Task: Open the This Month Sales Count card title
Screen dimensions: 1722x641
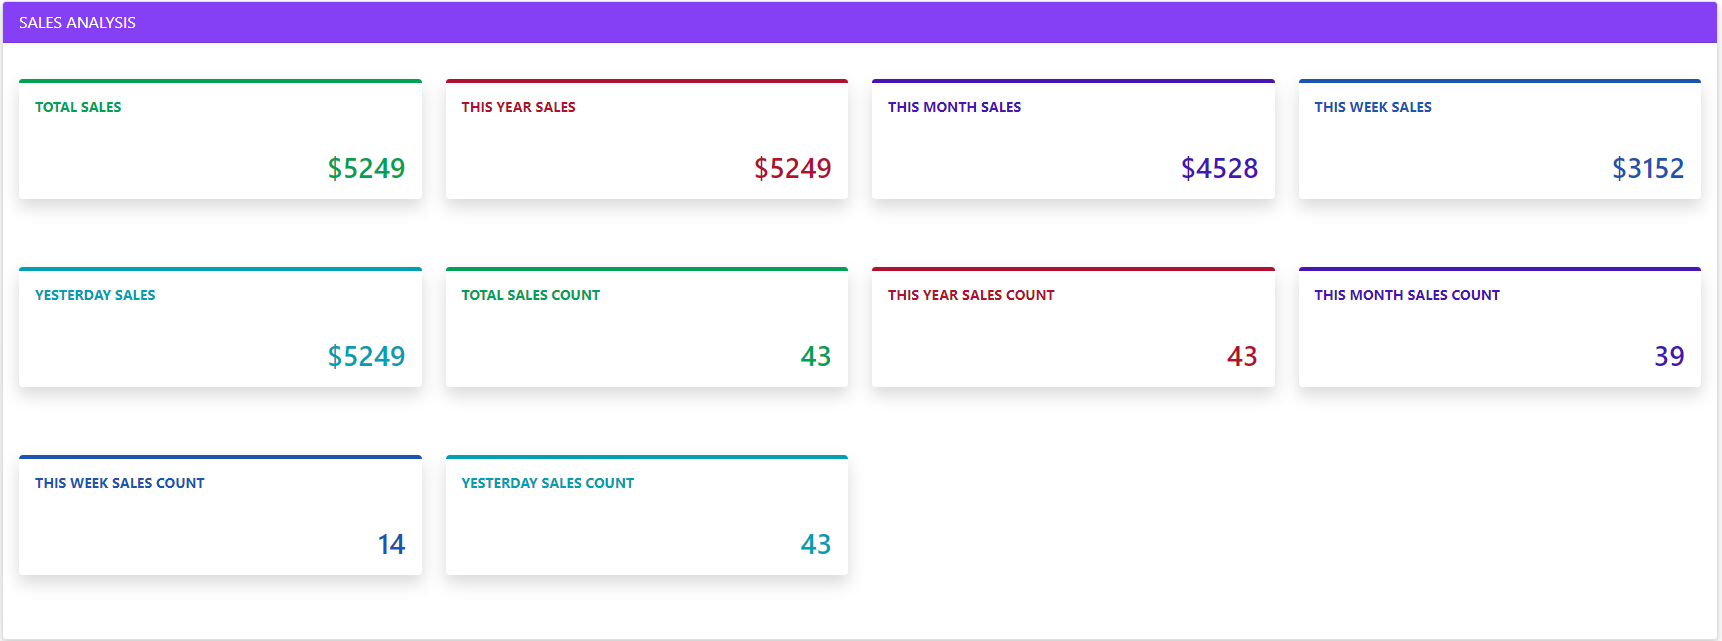Action: (x=1406, y=295)
